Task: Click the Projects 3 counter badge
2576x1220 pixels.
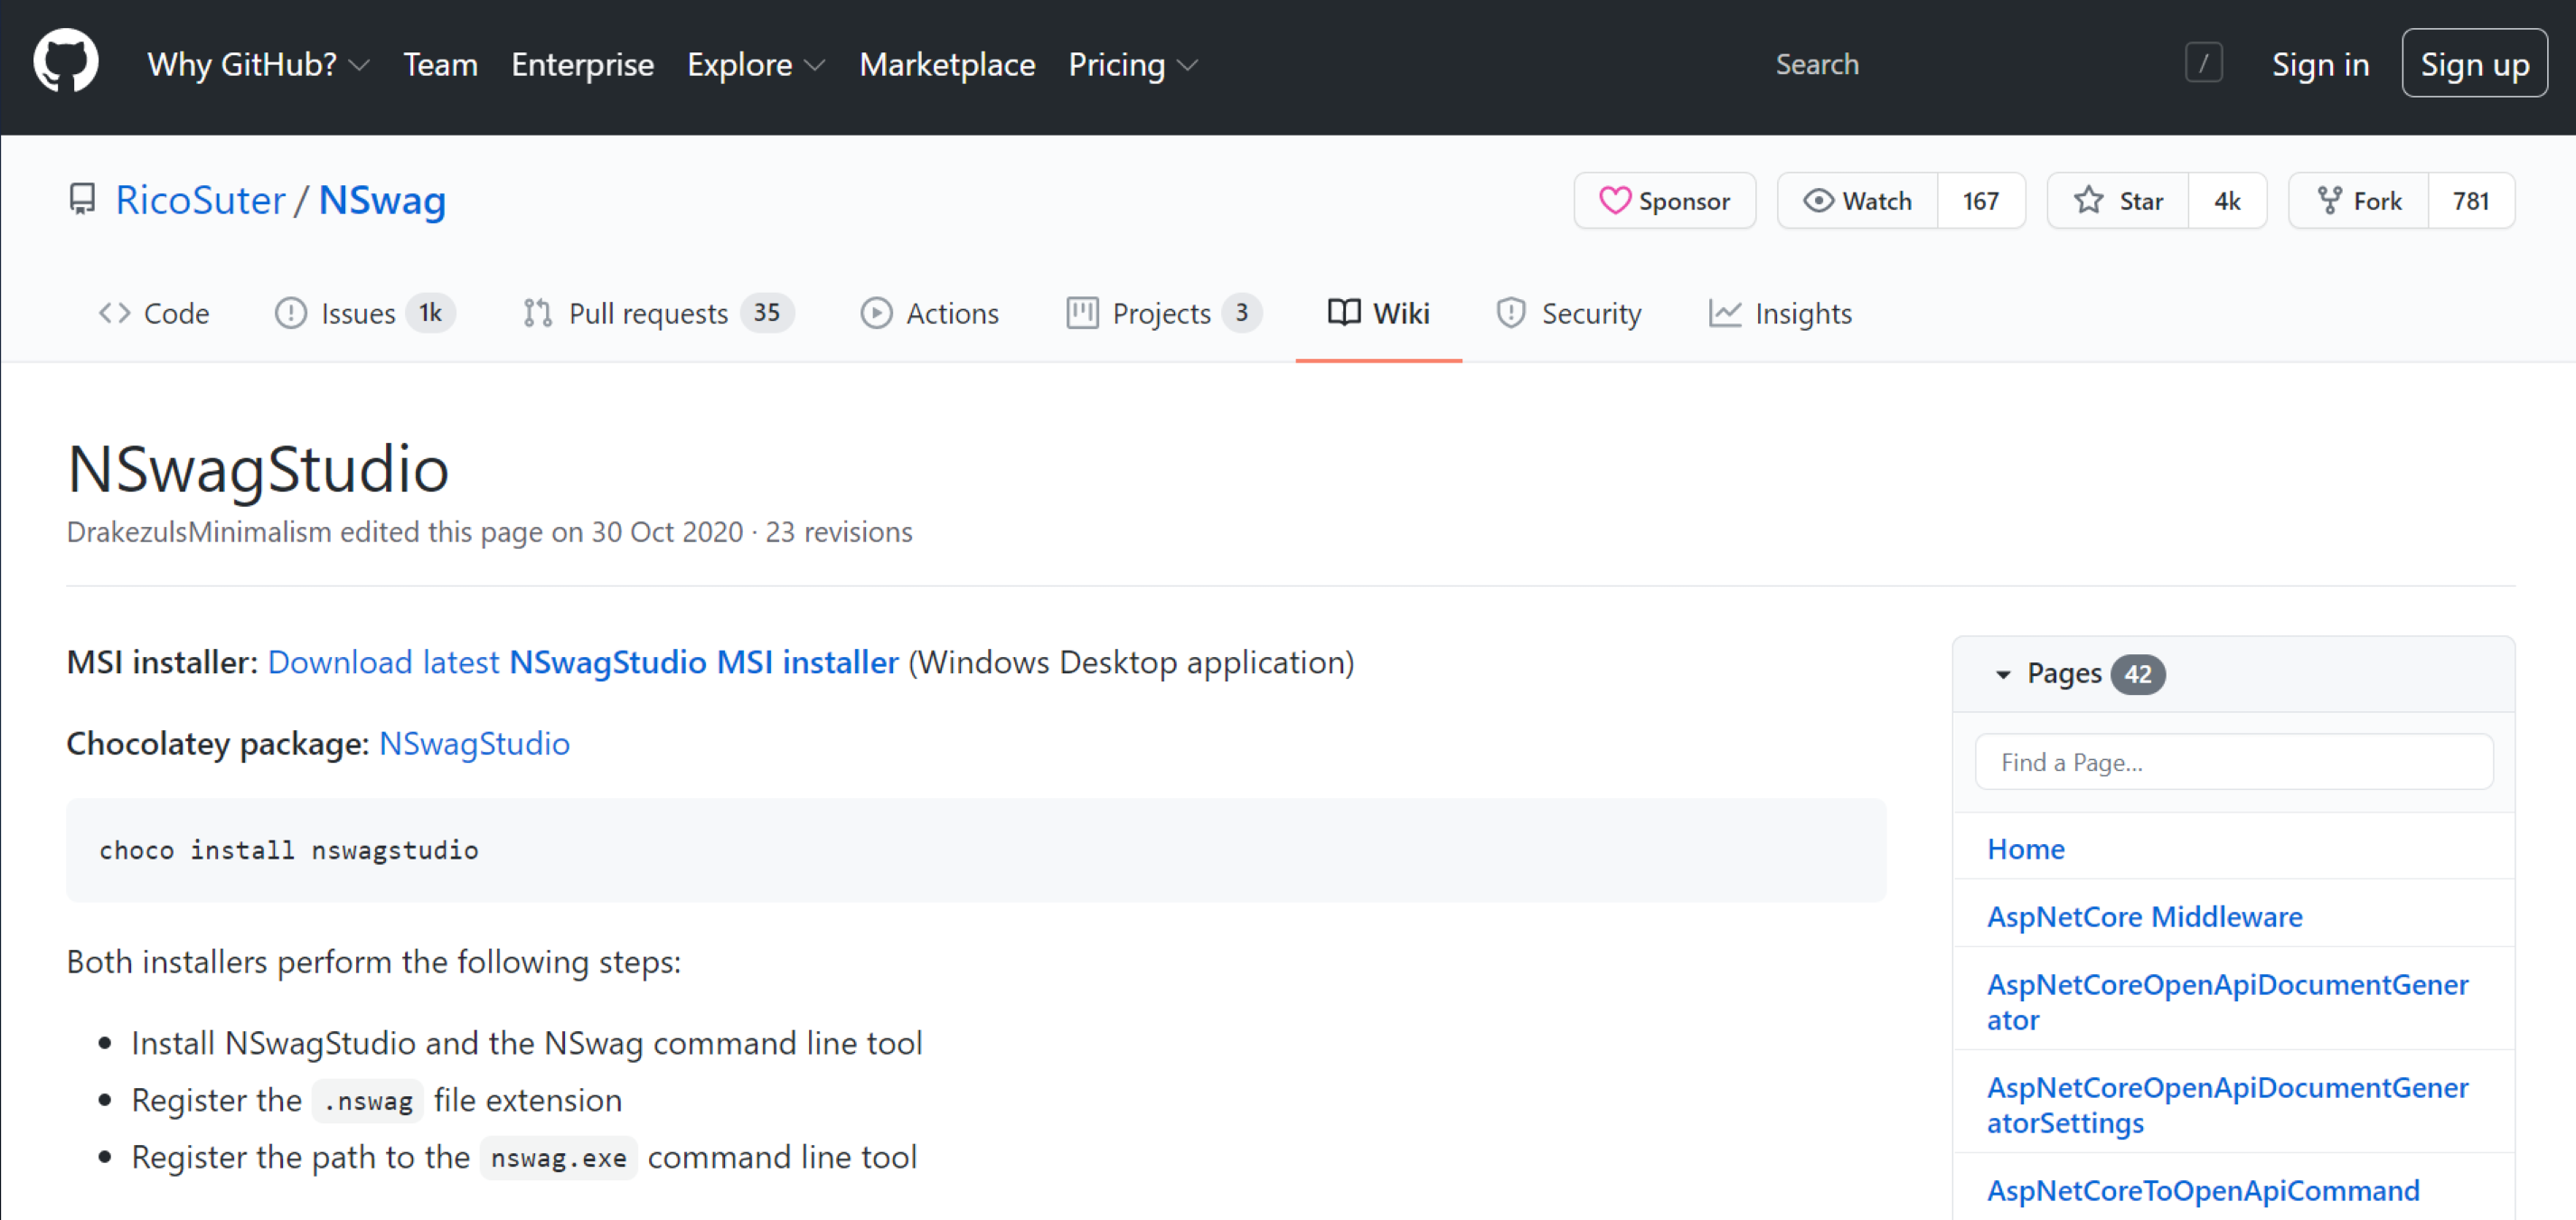Action: coord(1242,313)
